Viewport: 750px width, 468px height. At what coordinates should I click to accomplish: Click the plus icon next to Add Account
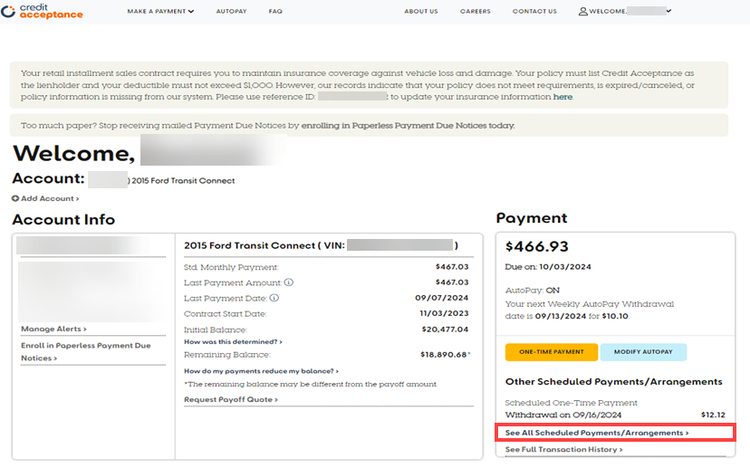16,199
